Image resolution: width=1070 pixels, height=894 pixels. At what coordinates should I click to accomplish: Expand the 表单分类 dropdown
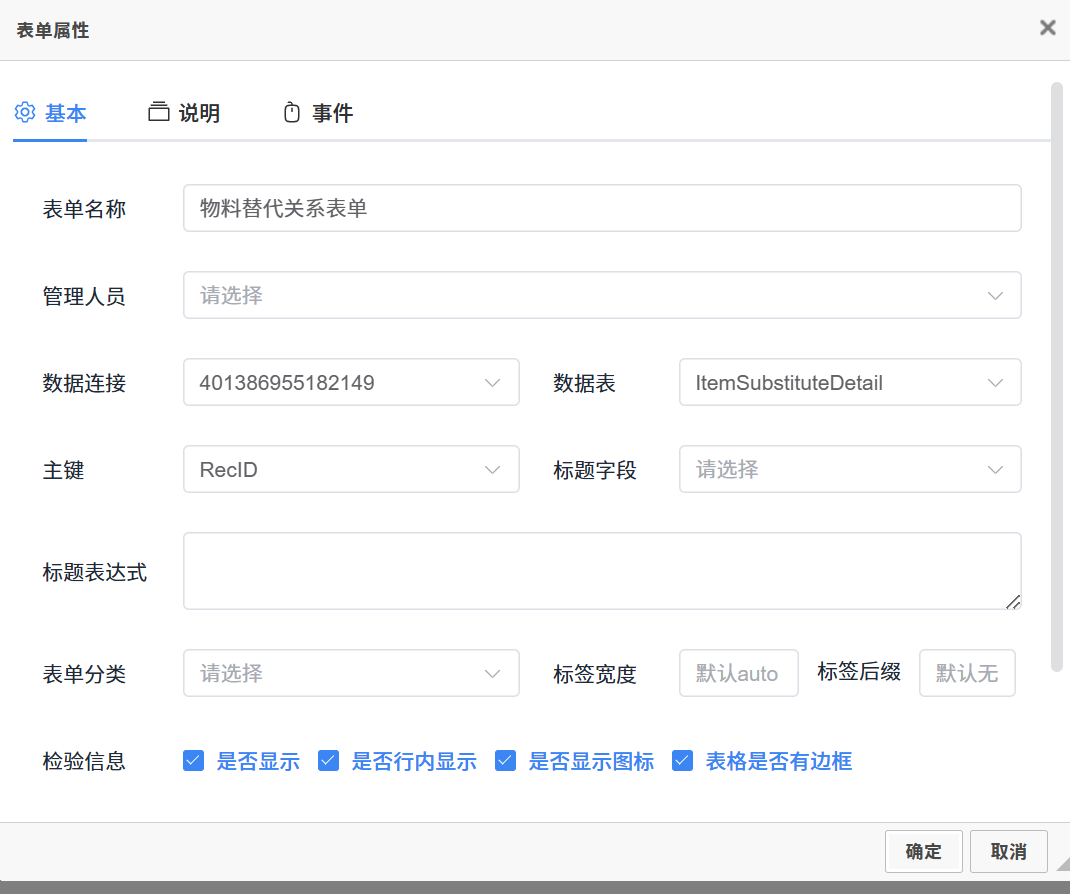coord(350,673)
